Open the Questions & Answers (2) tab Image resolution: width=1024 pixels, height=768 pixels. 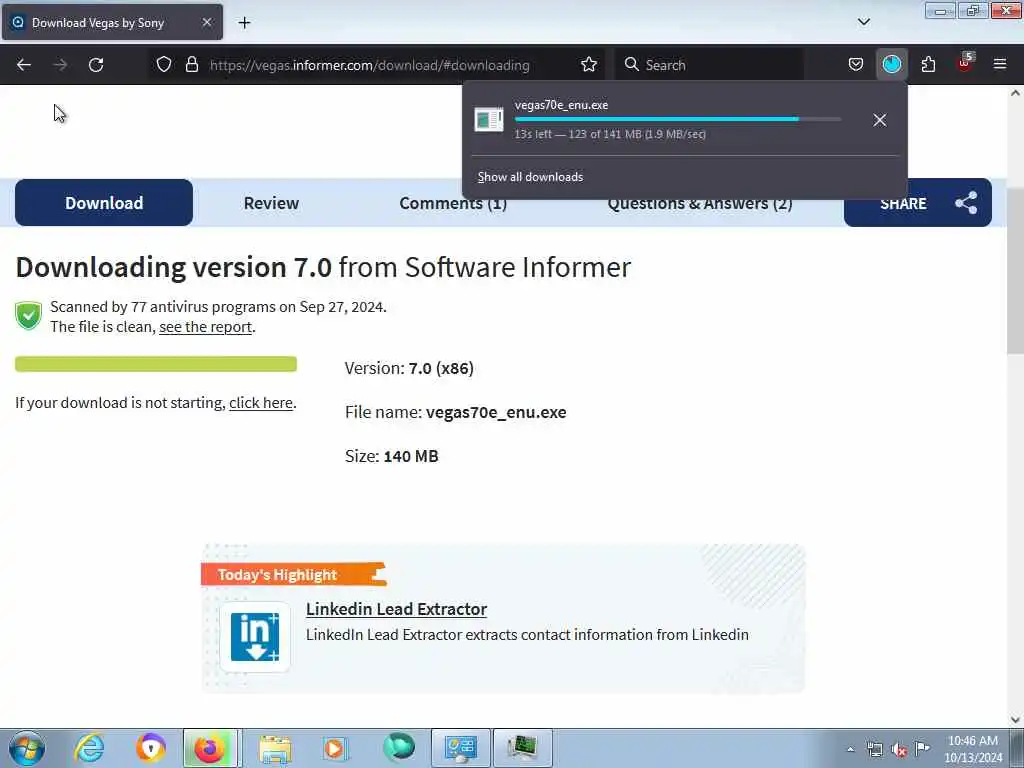699,203
